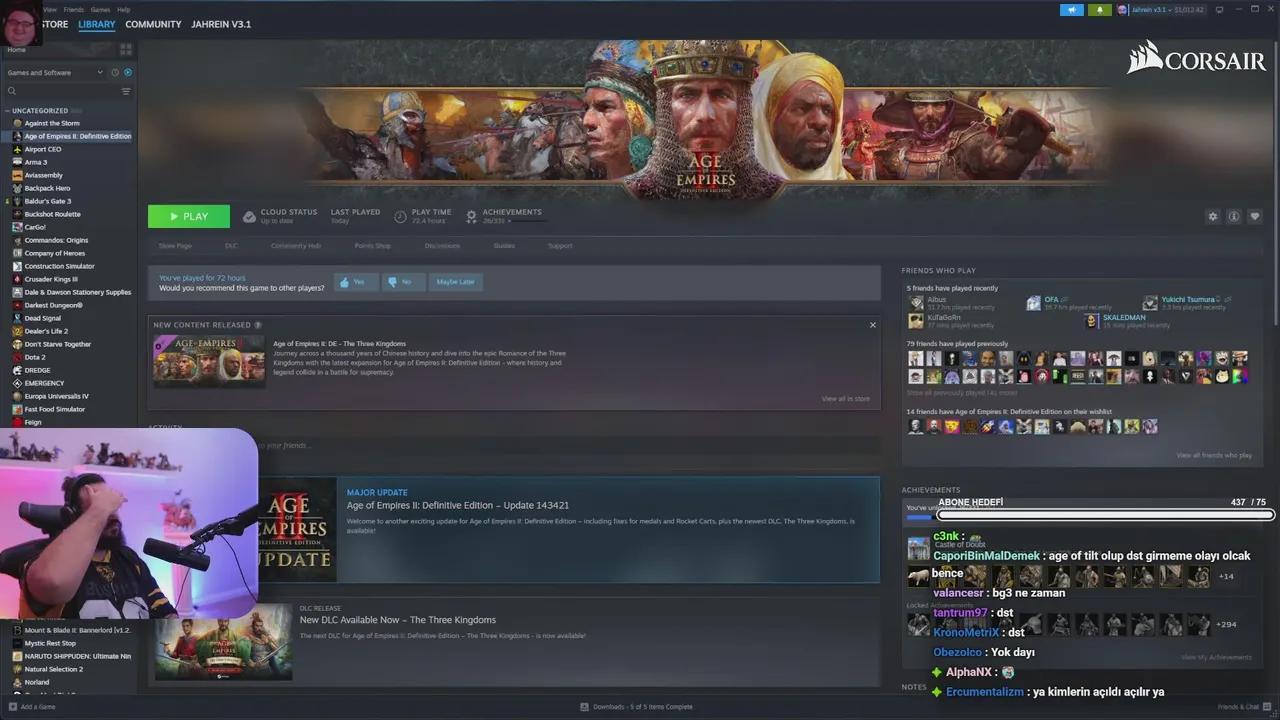Open friend Yukichi Tsumura's profile
This screenshot has width=1280, height=720.
1188,299
